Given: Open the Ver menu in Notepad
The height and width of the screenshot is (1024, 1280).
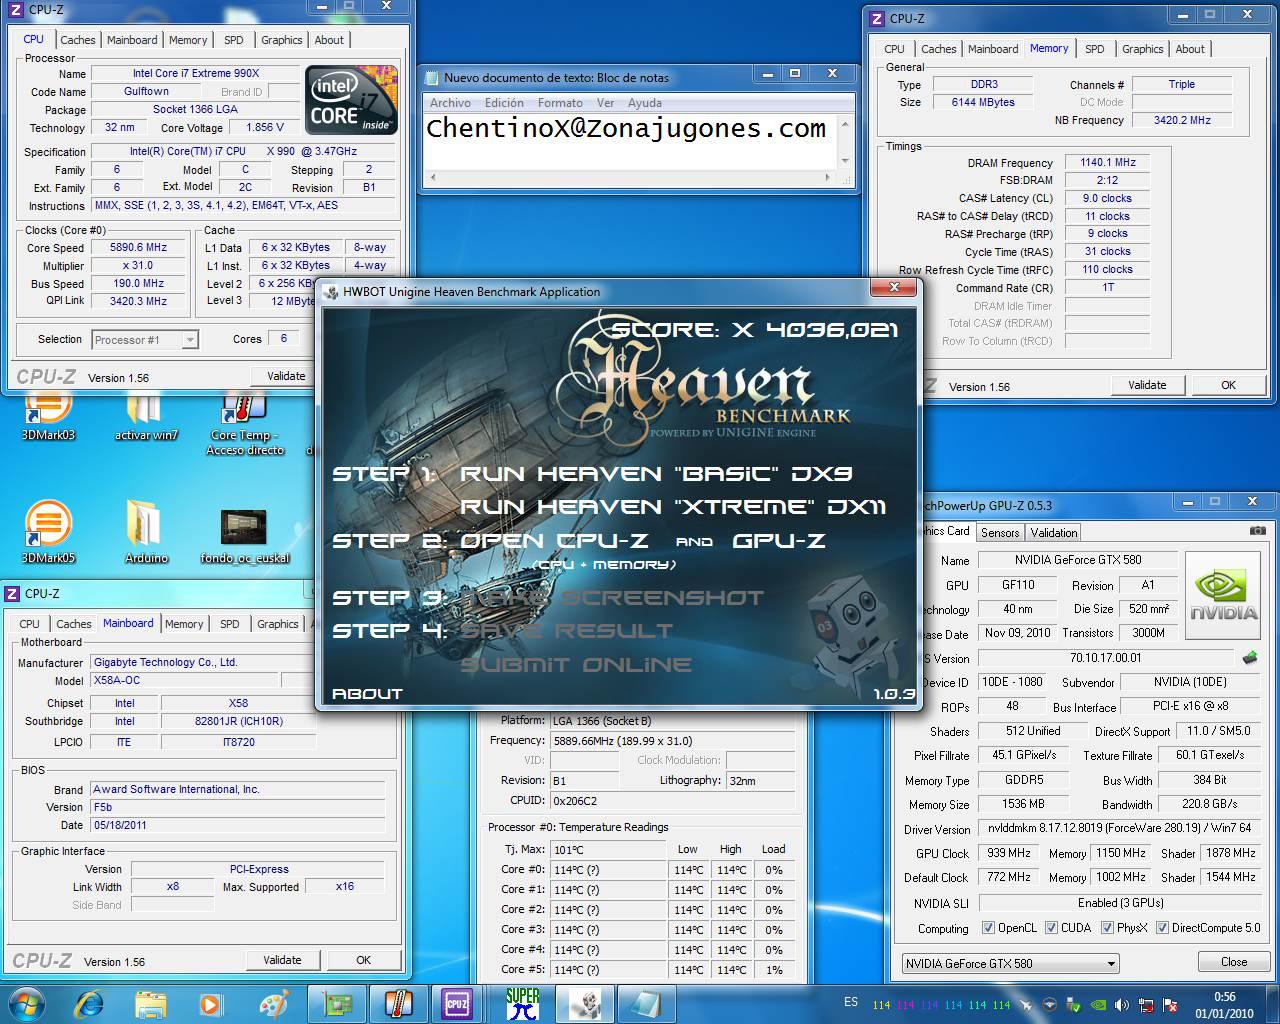Looking at the screenshot, I should pyautogui.click(x=605, y=103).
